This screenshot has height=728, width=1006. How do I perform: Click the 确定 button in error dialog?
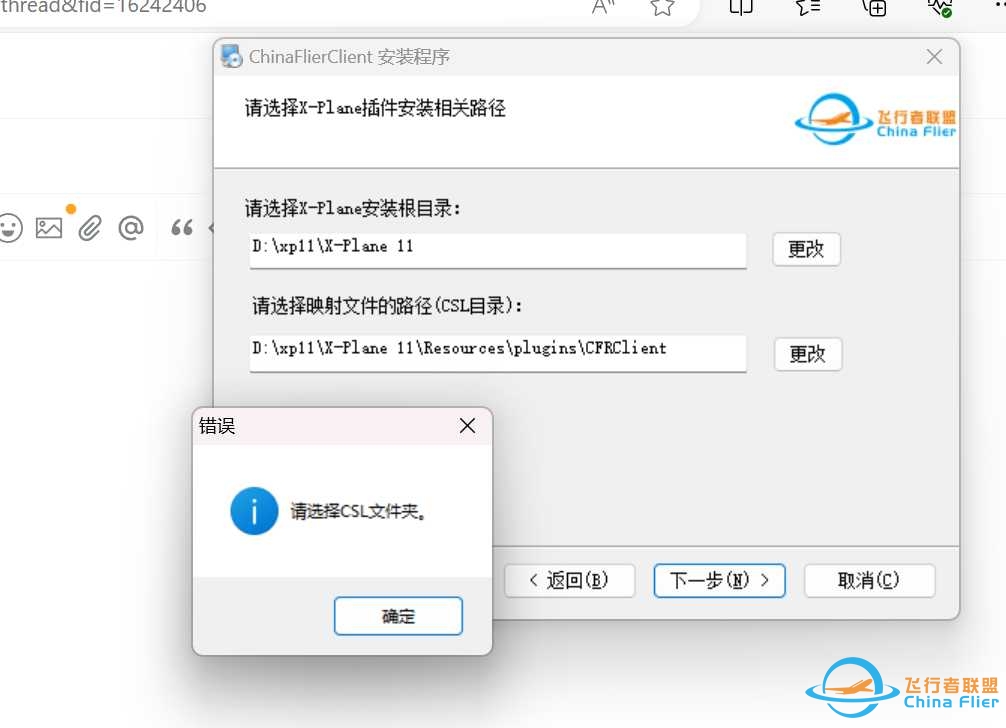tap(398, 616)
